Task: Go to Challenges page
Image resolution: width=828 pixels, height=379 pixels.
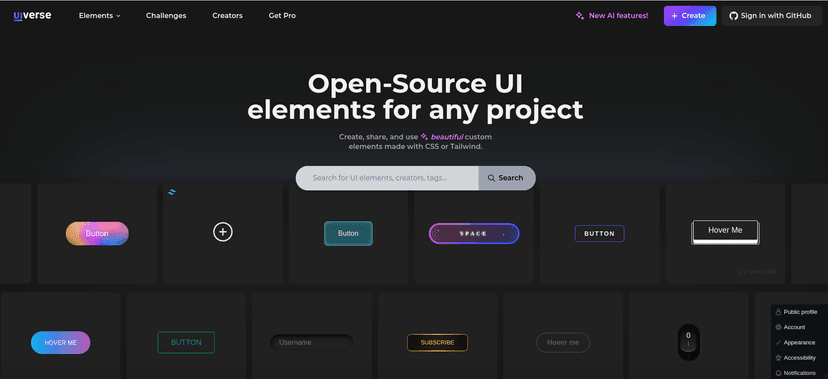Action: (166, 16)
